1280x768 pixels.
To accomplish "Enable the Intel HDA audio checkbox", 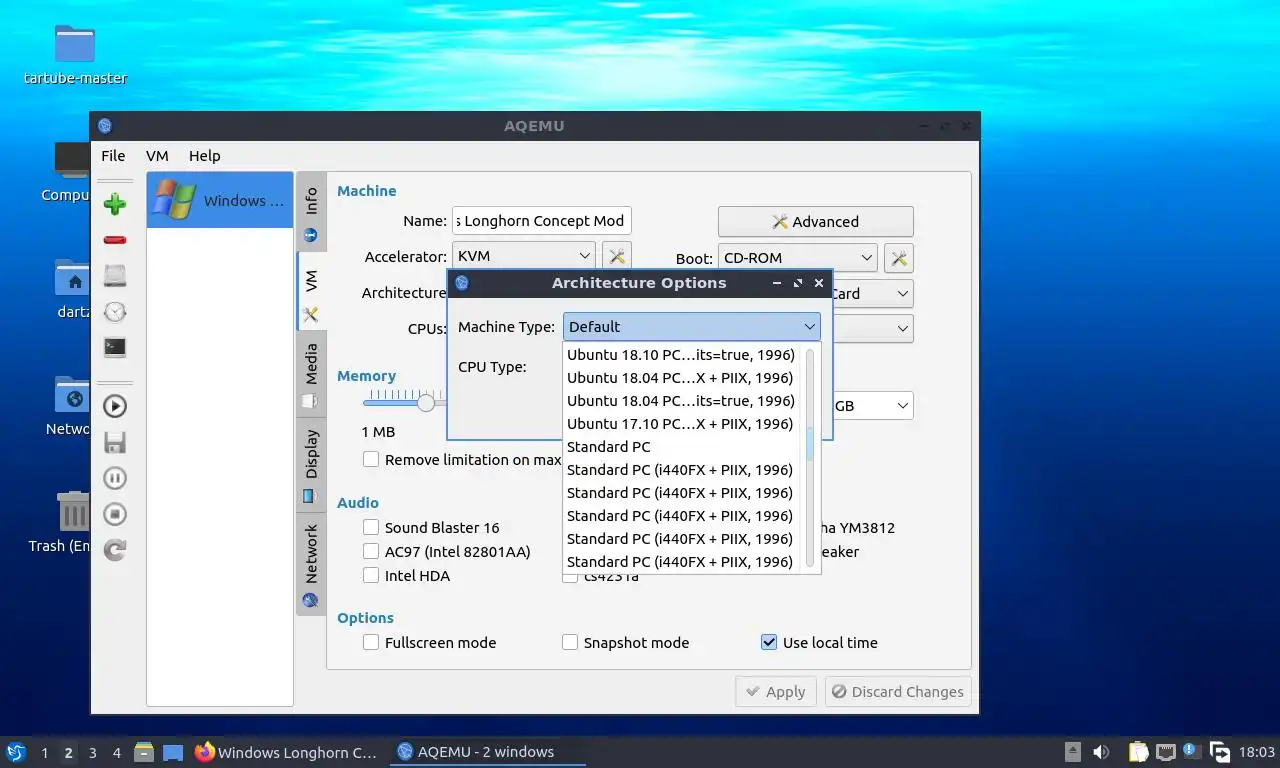I will pyautogui.click(x=371, y=576).
